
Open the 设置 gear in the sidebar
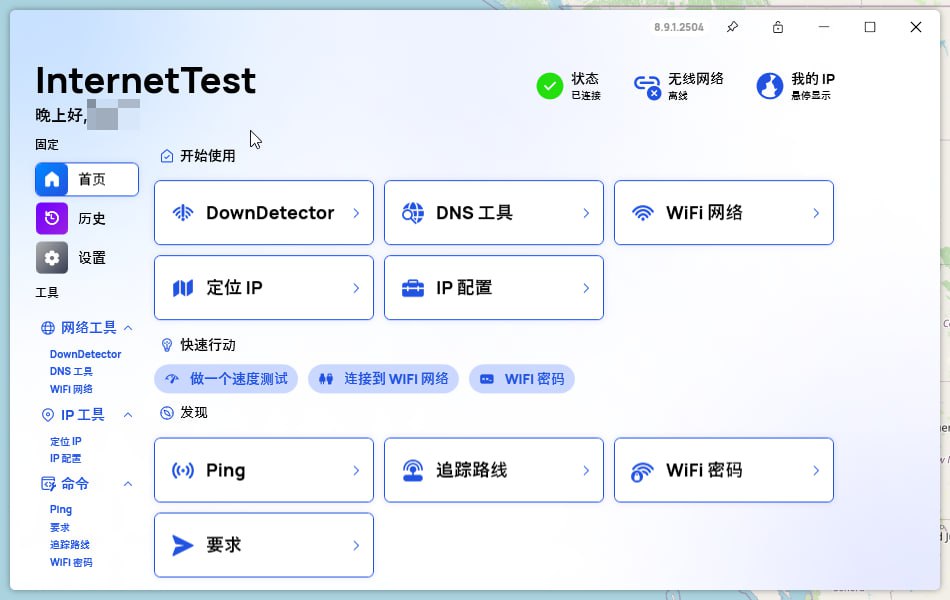(51, 257)
